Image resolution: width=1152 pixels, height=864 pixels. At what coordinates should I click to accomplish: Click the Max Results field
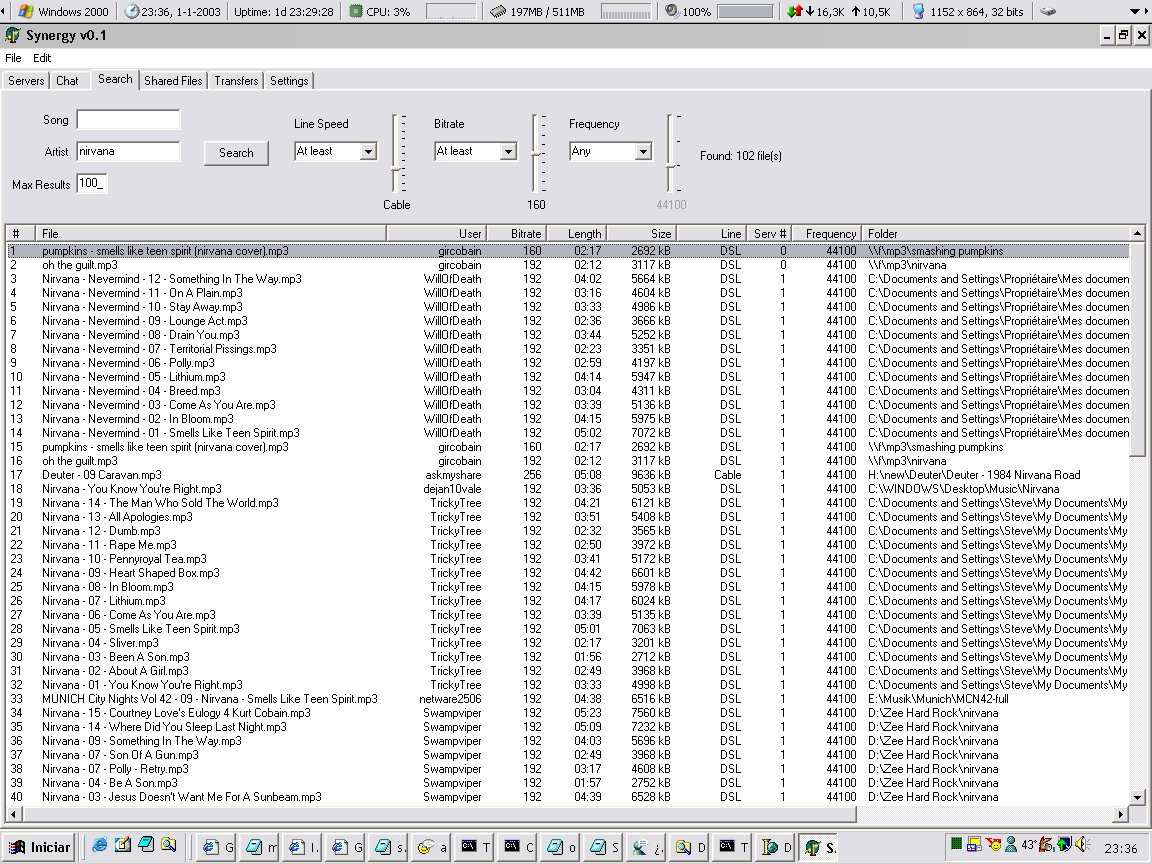(92, 184)
